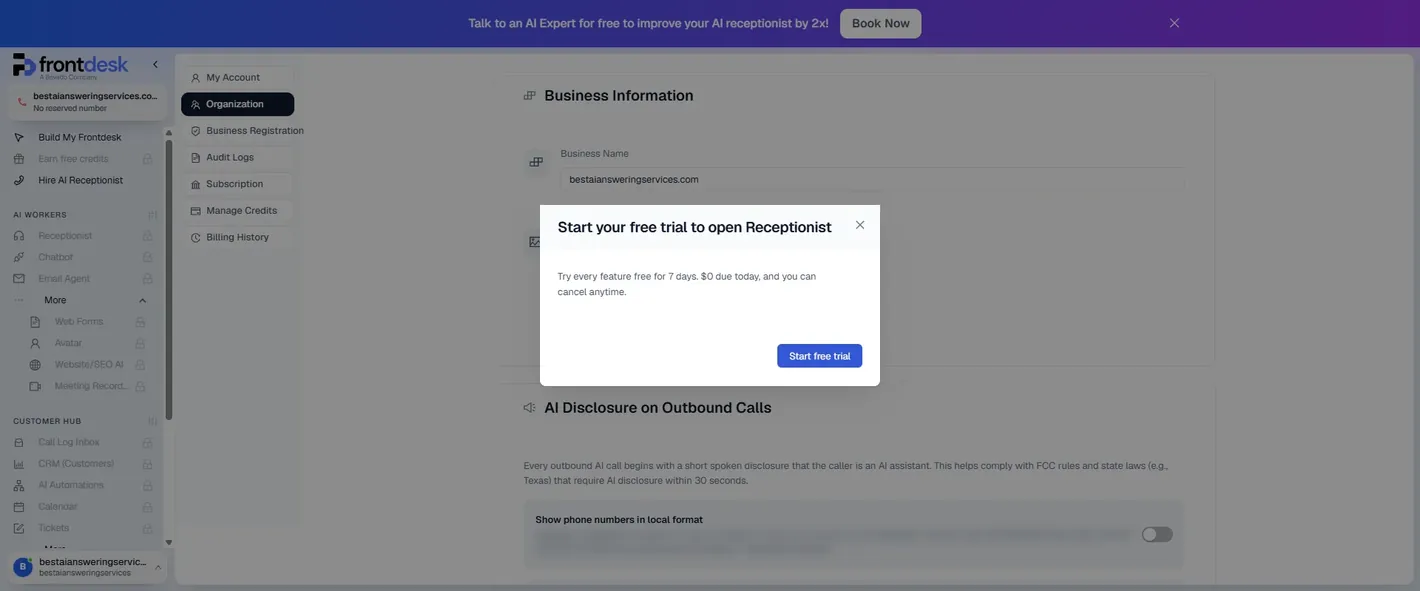
Task: Click the lock icon beside Email Agent
Action: click(148, 279)
